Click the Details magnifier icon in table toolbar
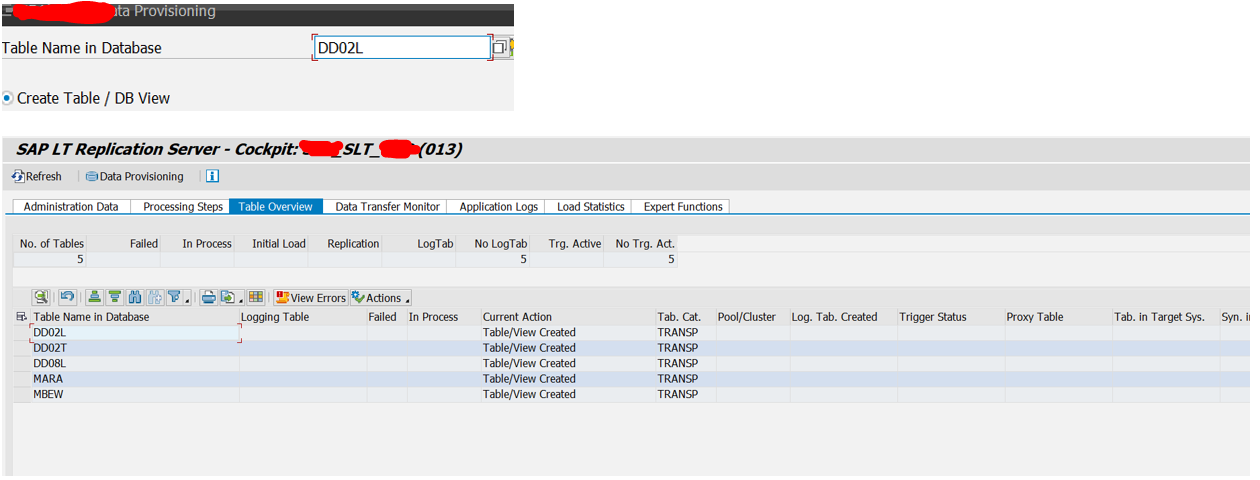Image resolution: width=1260 pixels, height=480 pixels. pos(41,297)
